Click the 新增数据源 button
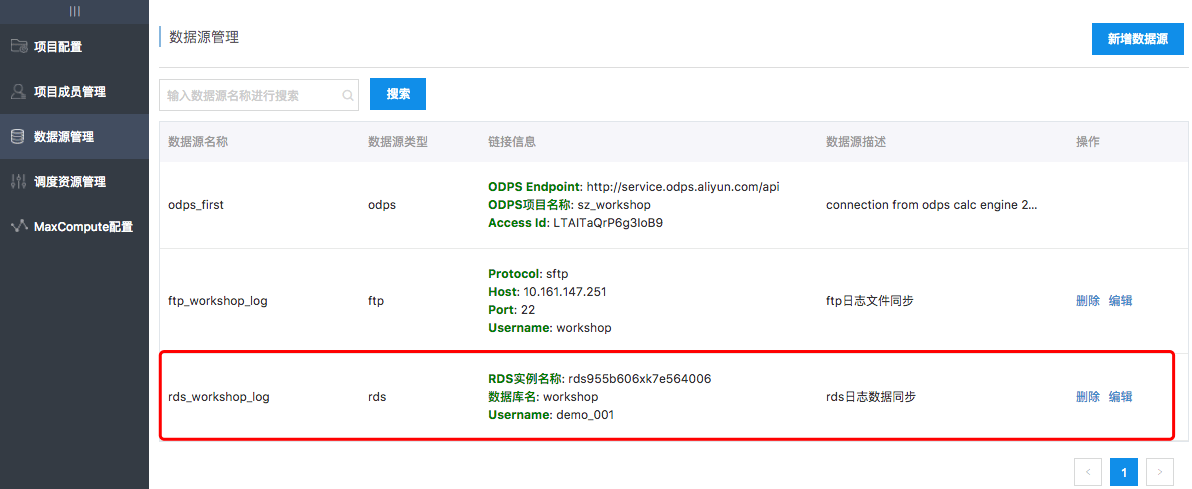The height and width of the screenshot is (489, 1192). click(1137, 40)
